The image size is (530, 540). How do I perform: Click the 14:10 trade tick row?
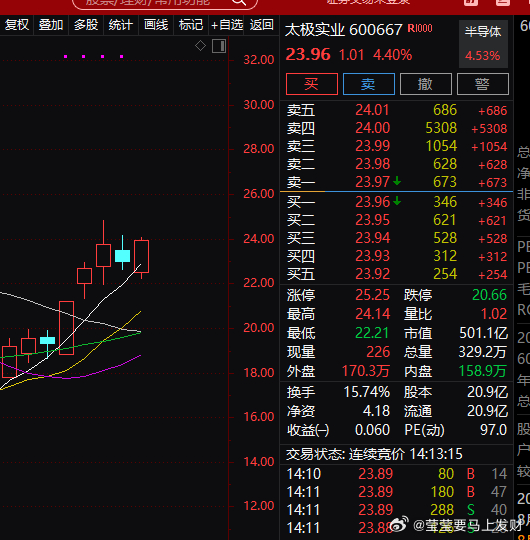[x=397, y=474]
